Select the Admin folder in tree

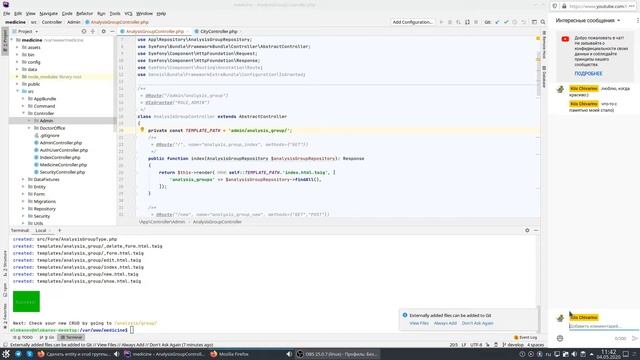[46, 121]
